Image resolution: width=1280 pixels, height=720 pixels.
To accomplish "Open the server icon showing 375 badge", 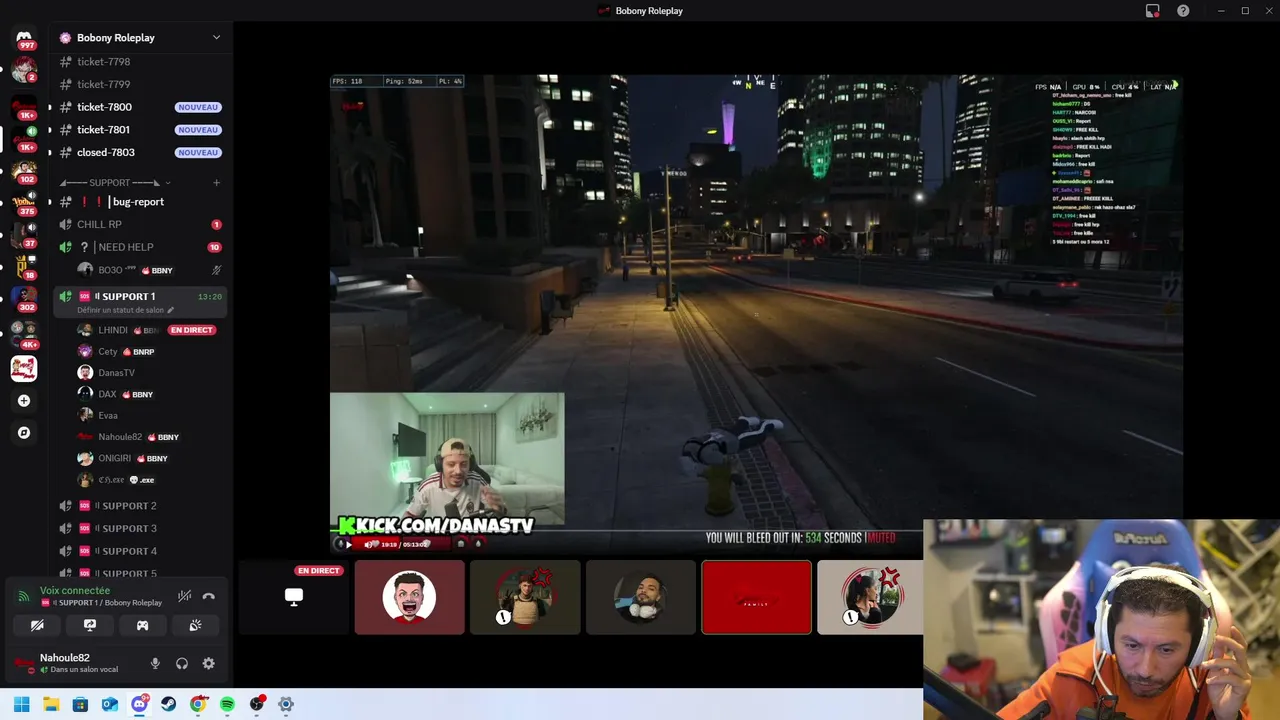I will tap(24, 203).
